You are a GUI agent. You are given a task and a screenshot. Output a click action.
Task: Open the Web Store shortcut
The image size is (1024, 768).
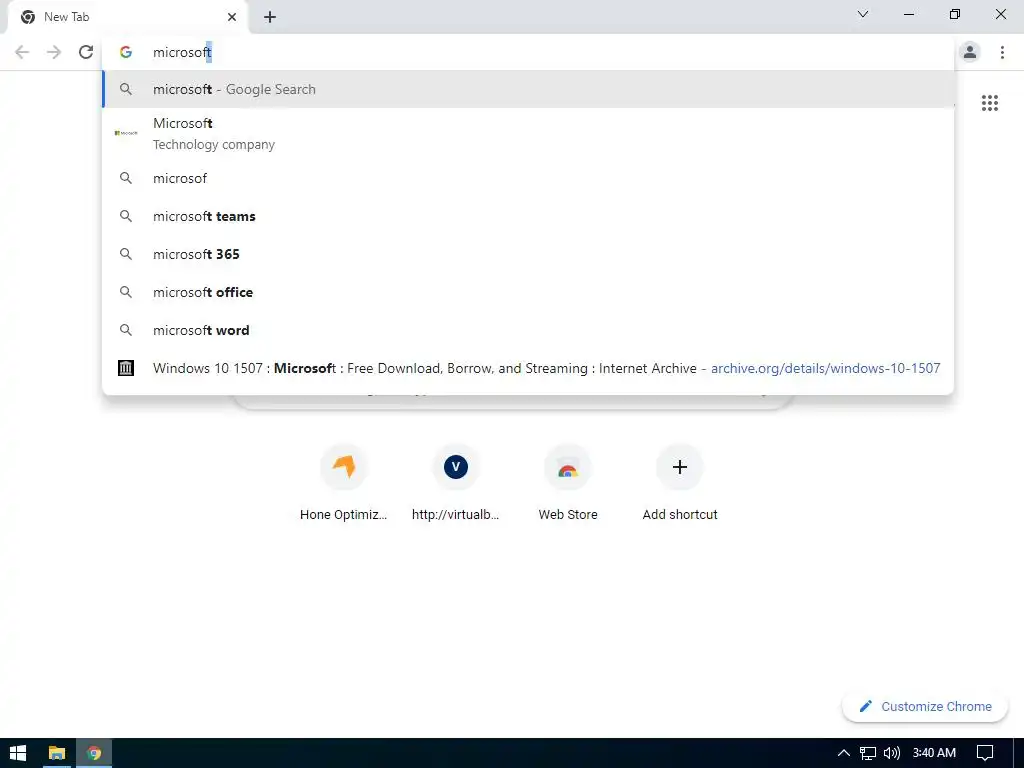[x=568, y=484]
